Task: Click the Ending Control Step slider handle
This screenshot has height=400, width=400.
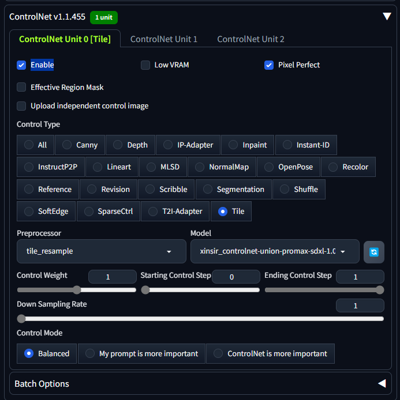Action: 380,290
